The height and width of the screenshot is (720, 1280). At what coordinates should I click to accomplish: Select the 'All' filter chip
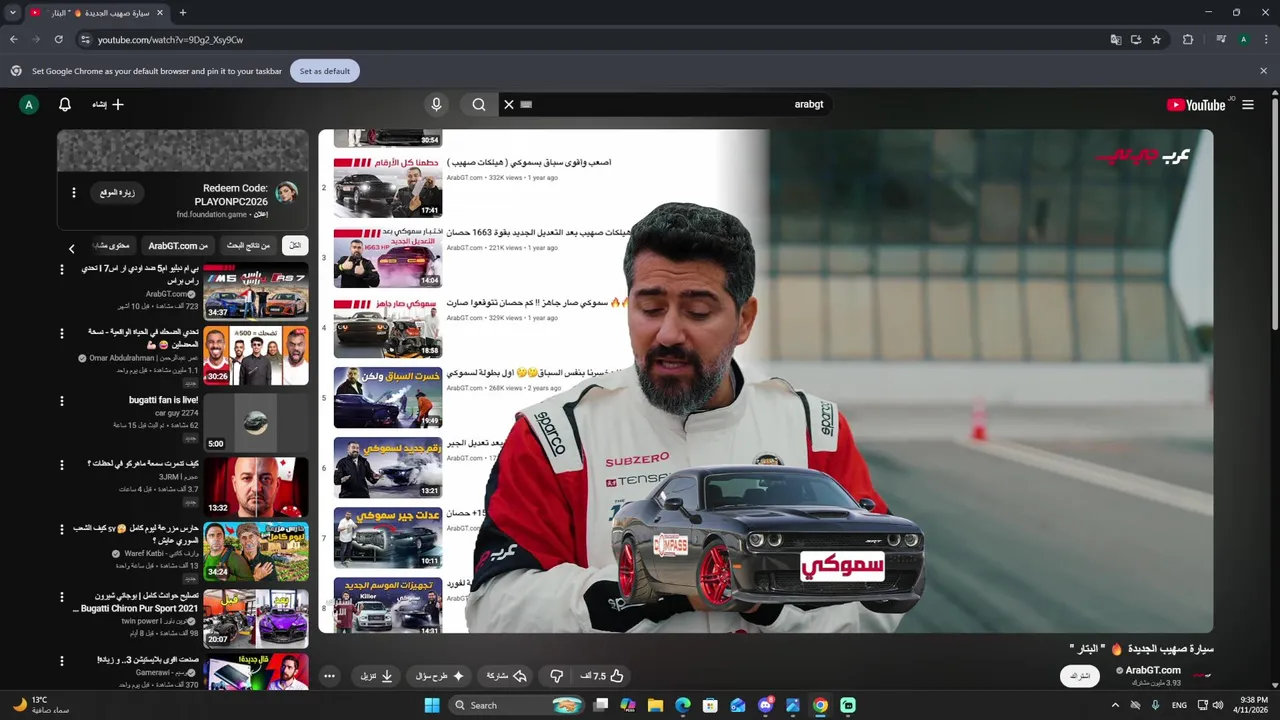294,245
